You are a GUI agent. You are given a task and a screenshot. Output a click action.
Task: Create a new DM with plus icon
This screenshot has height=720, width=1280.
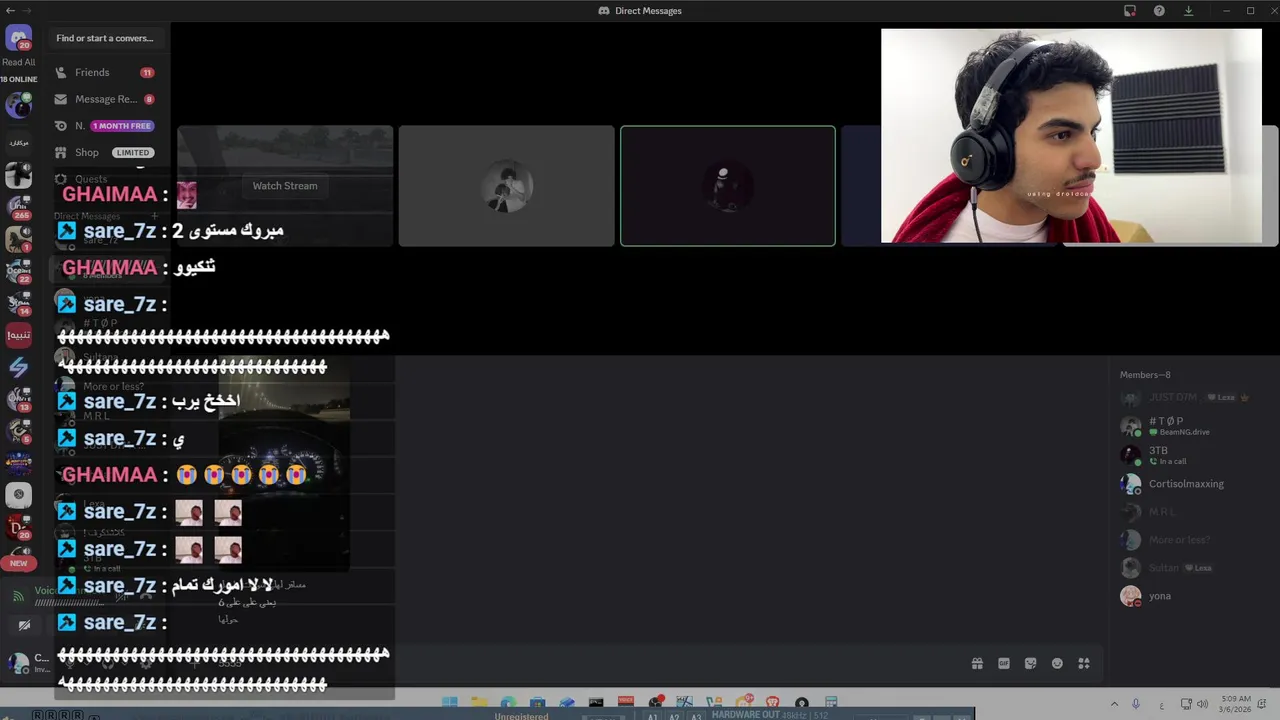click(155, 216)
